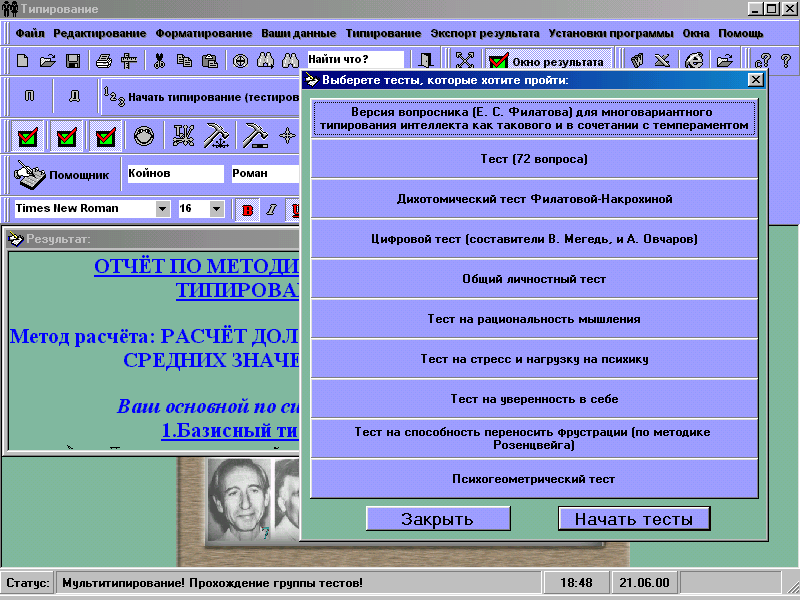Viewport: 800px width, 600px height.
Task: Click 'Начать типирование' toolbar button
Action: click(201, 96)
